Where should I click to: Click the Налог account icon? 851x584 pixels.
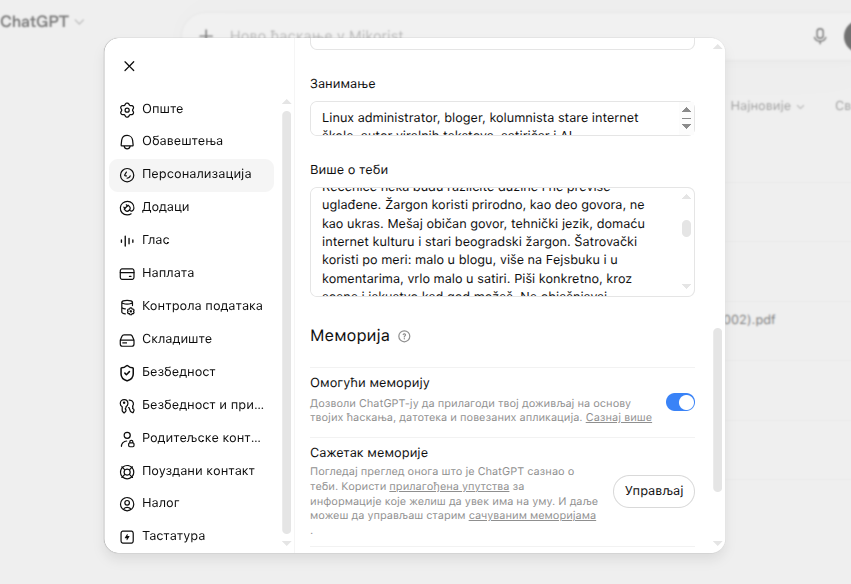pyautogui.click(x=127, y=504)
